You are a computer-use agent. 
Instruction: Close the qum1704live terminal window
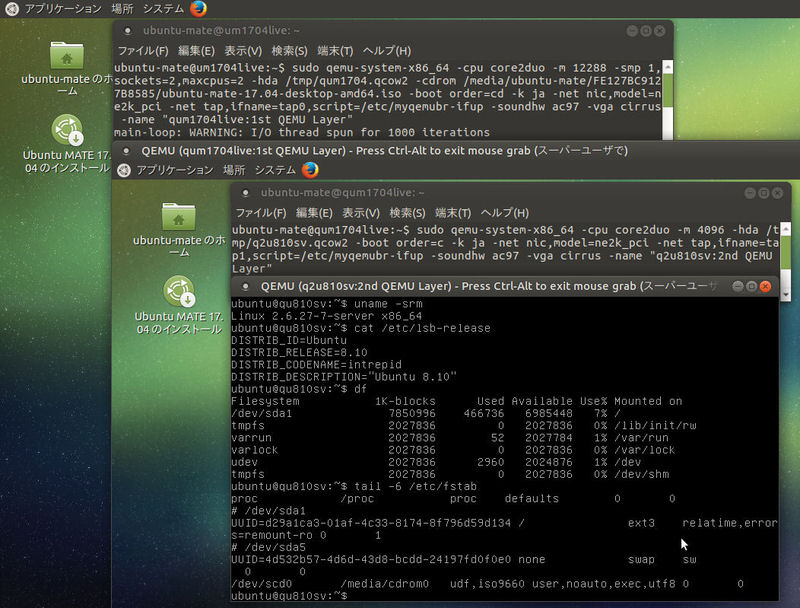point(777,193)
